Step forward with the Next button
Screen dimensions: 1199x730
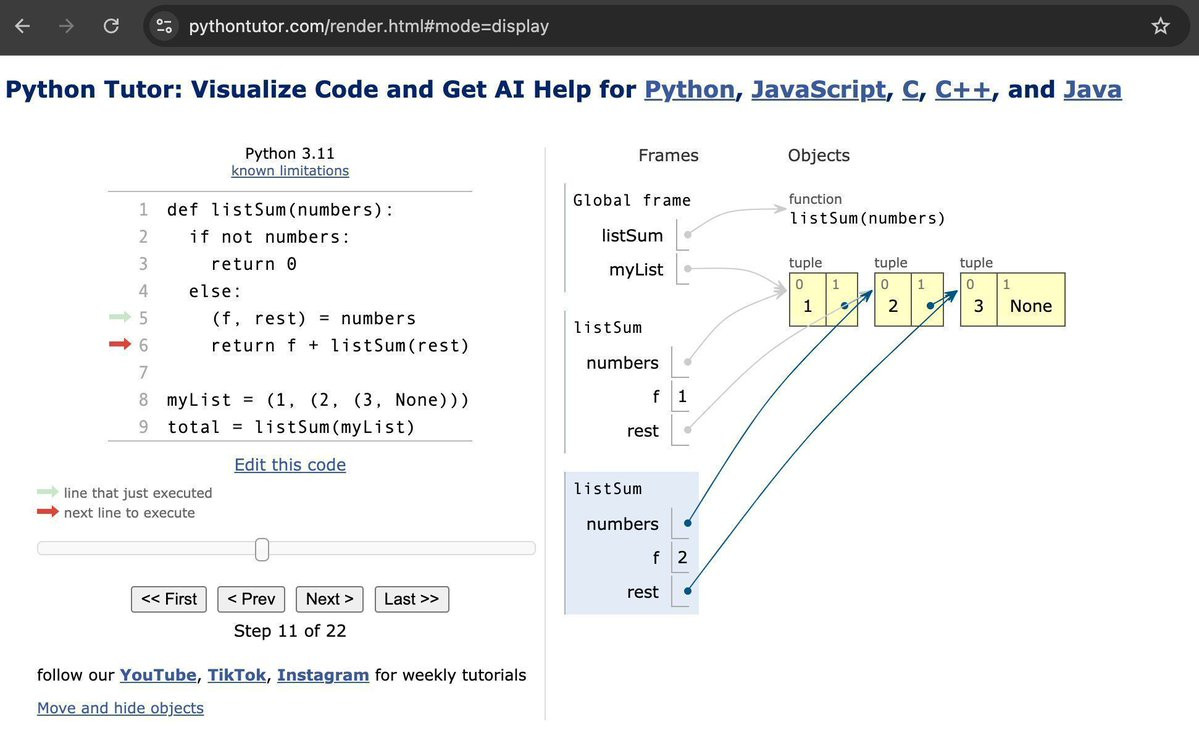coord(330,599)
